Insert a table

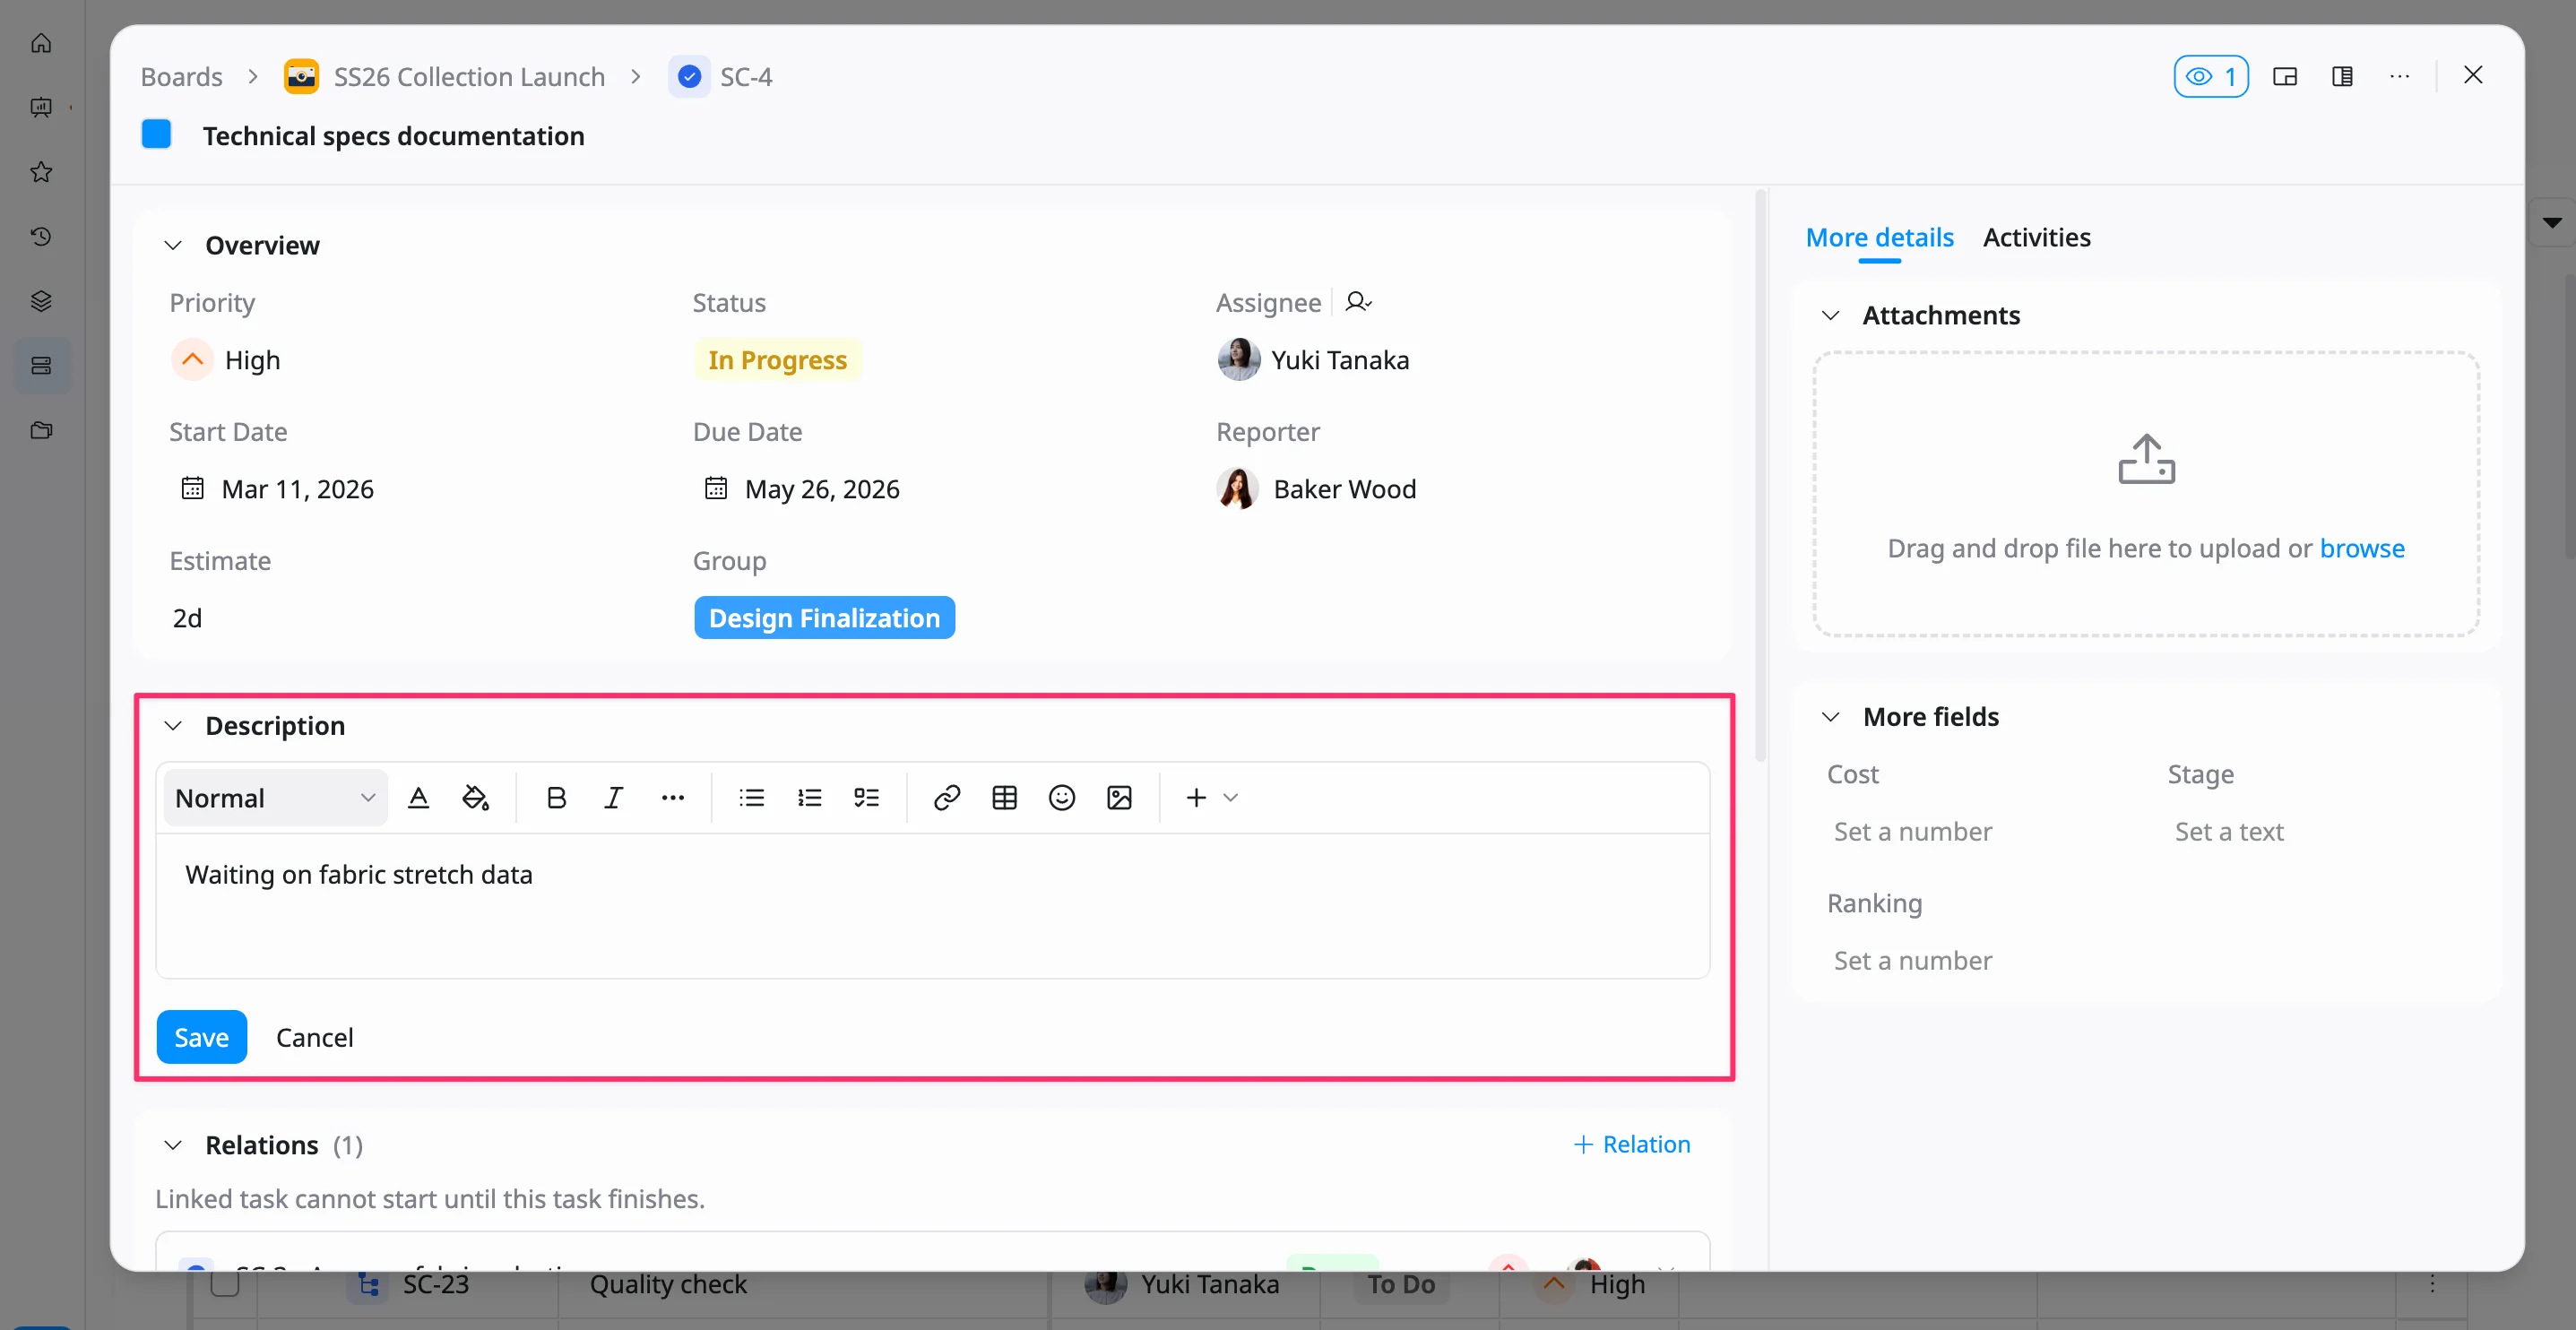point(1004,797)
